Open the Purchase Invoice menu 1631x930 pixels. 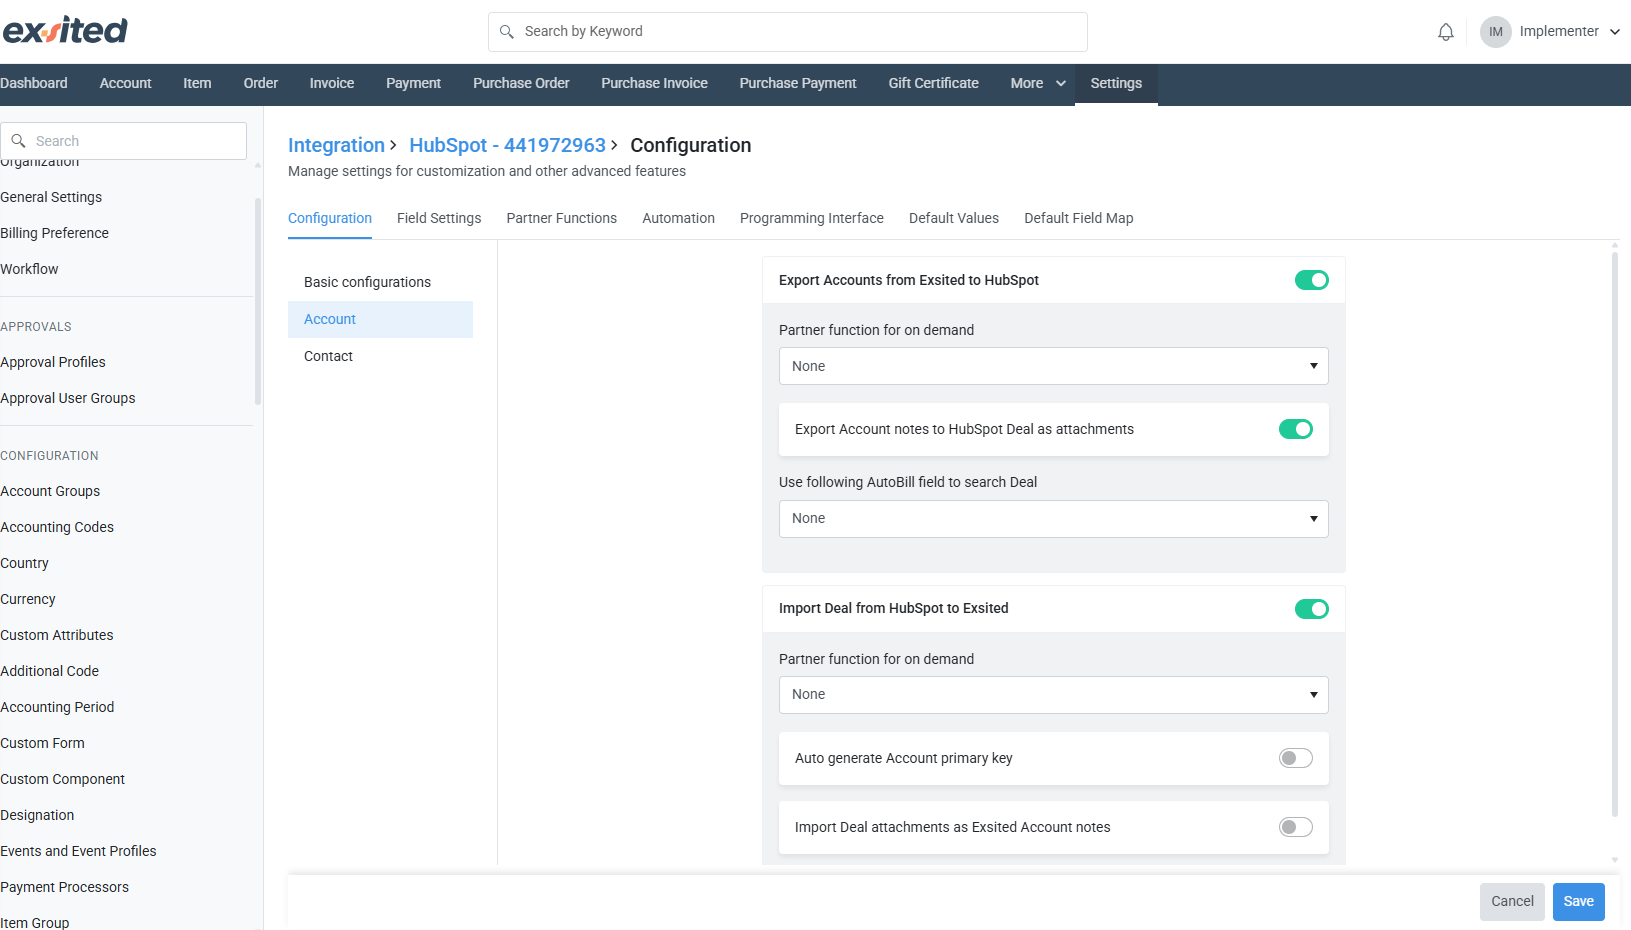point(654,84)
